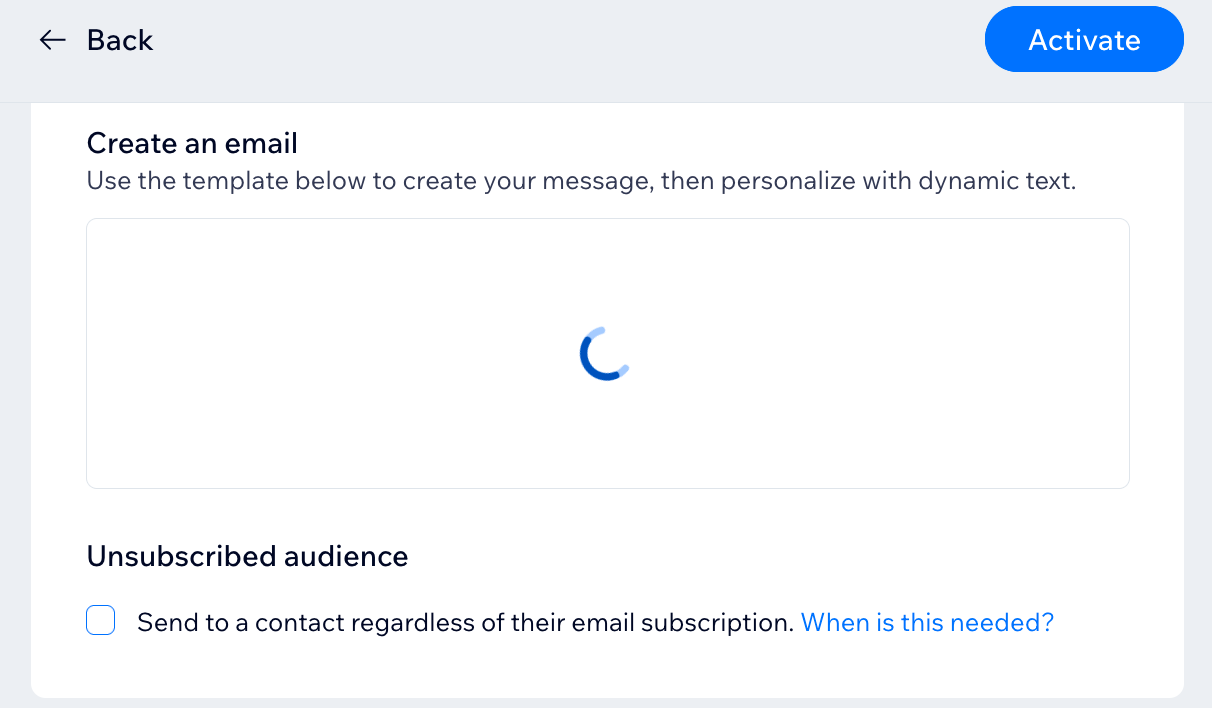Select the 'Unsubscribed audience' section heading
Image resolution: width=1212 pixels, height=708 pixels.
point(247,556)
